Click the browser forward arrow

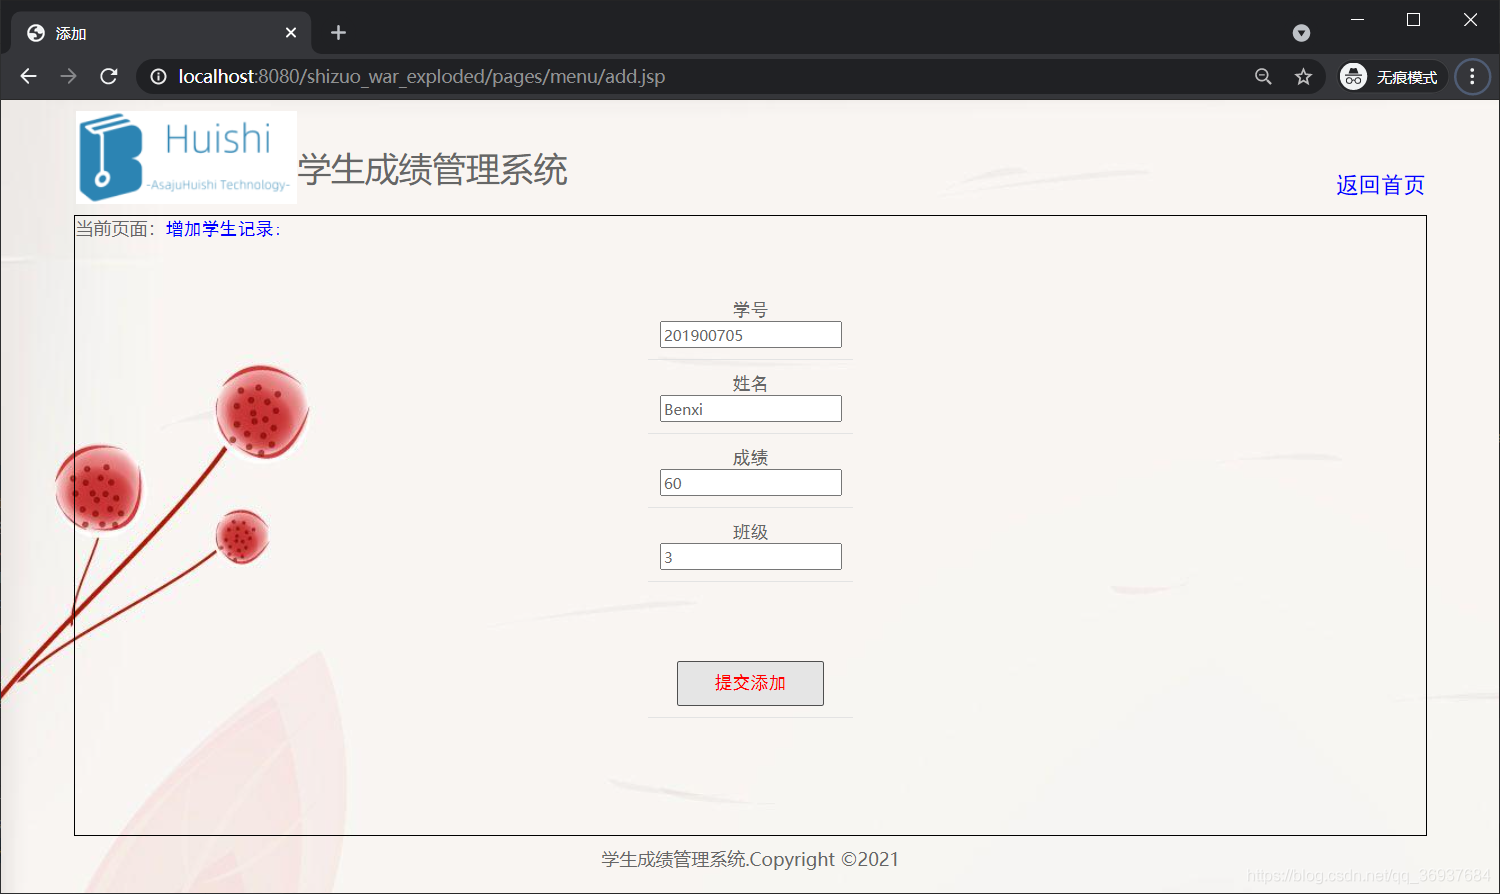(68, 76)
